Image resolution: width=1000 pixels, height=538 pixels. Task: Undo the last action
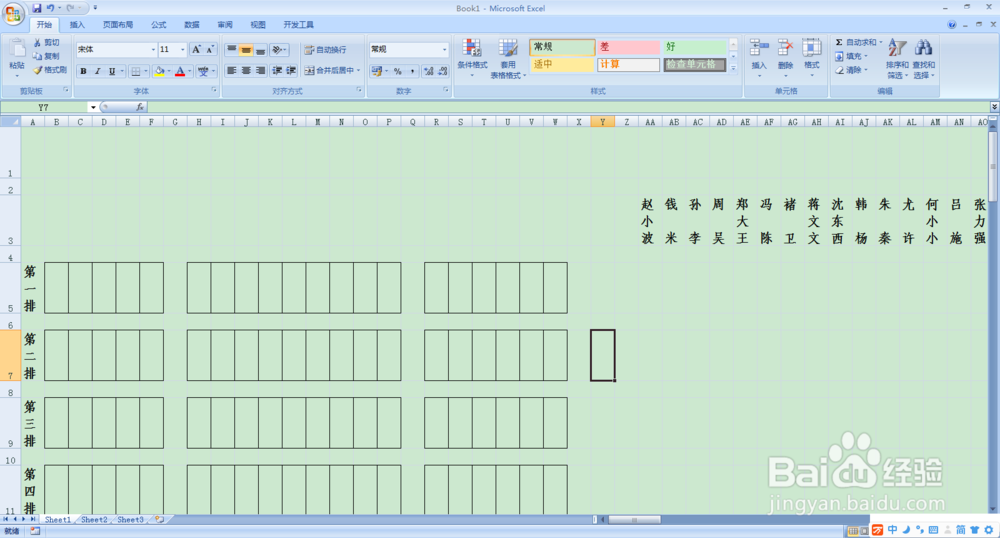[50, 8]
